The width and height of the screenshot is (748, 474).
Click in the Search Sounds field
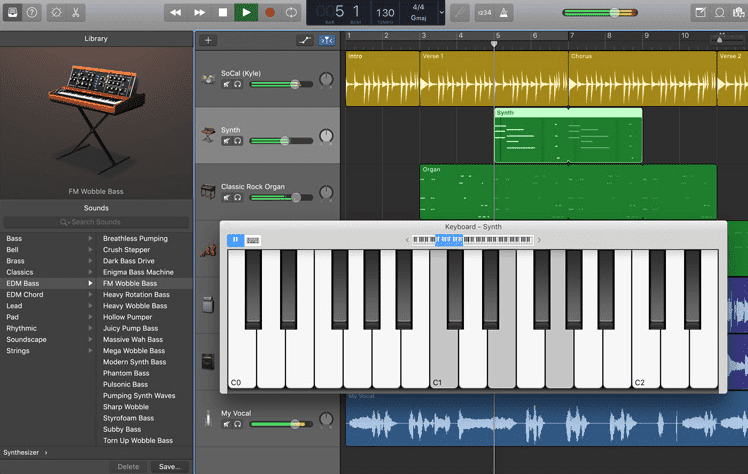pyautogui.click(x=96, y=222)
